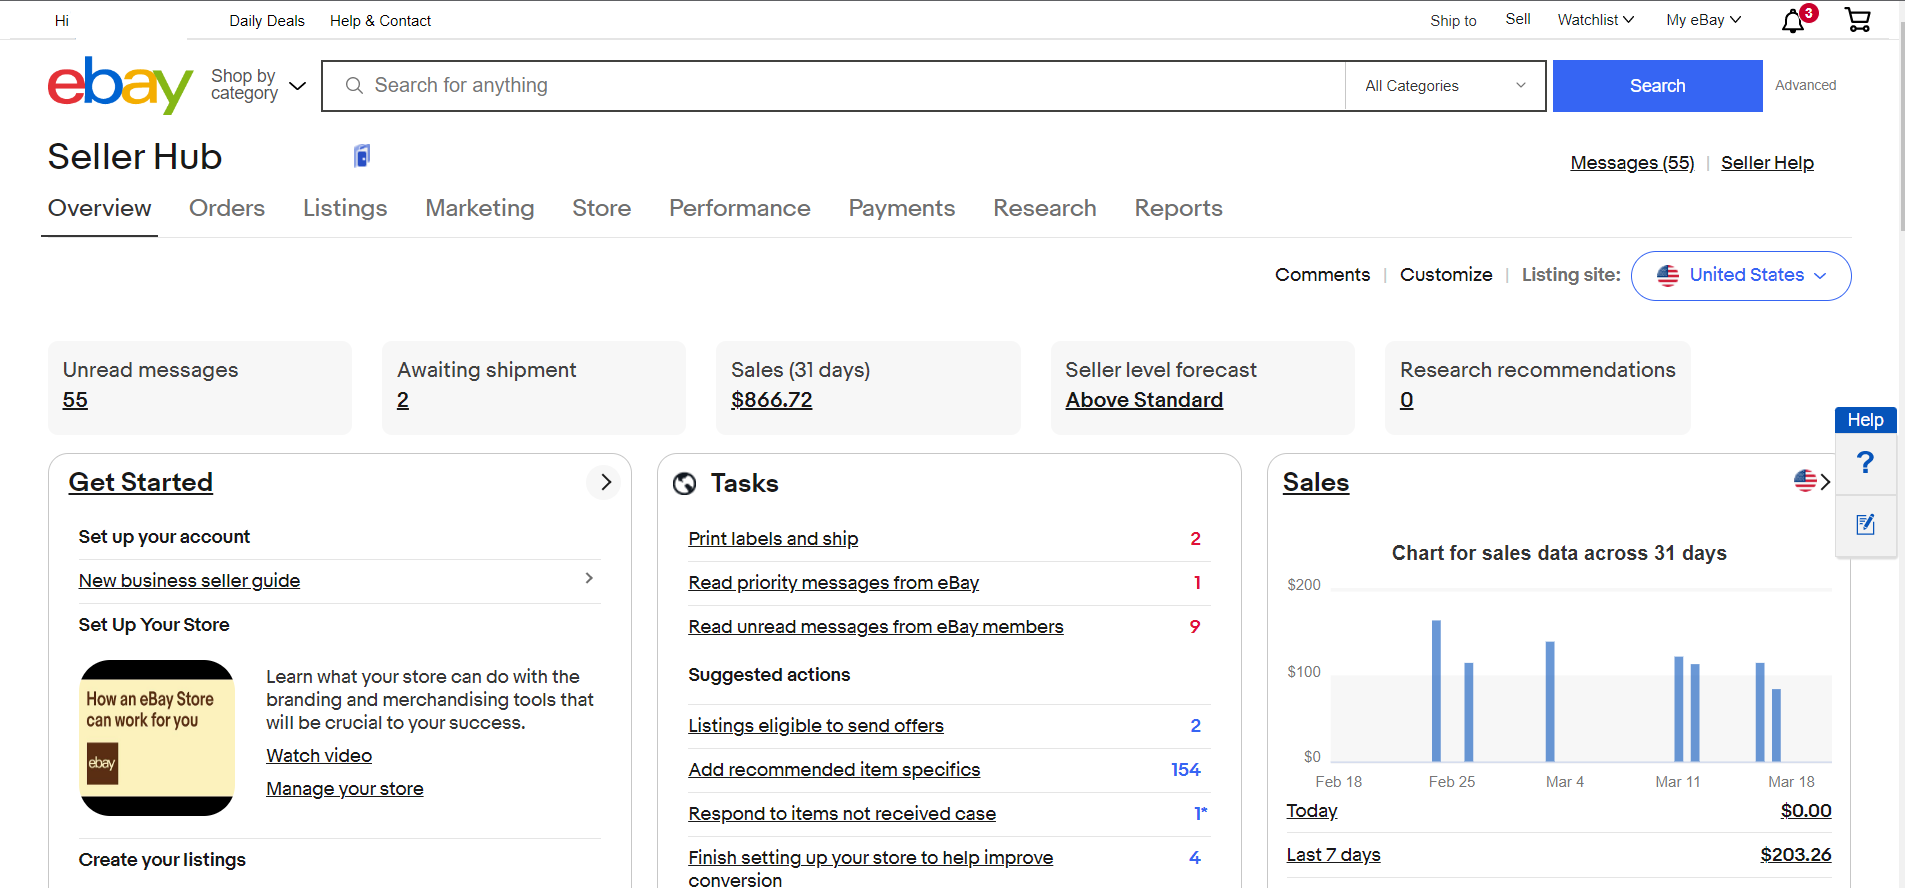
Task: Click the Comments link
Action: coord(1322,275)
